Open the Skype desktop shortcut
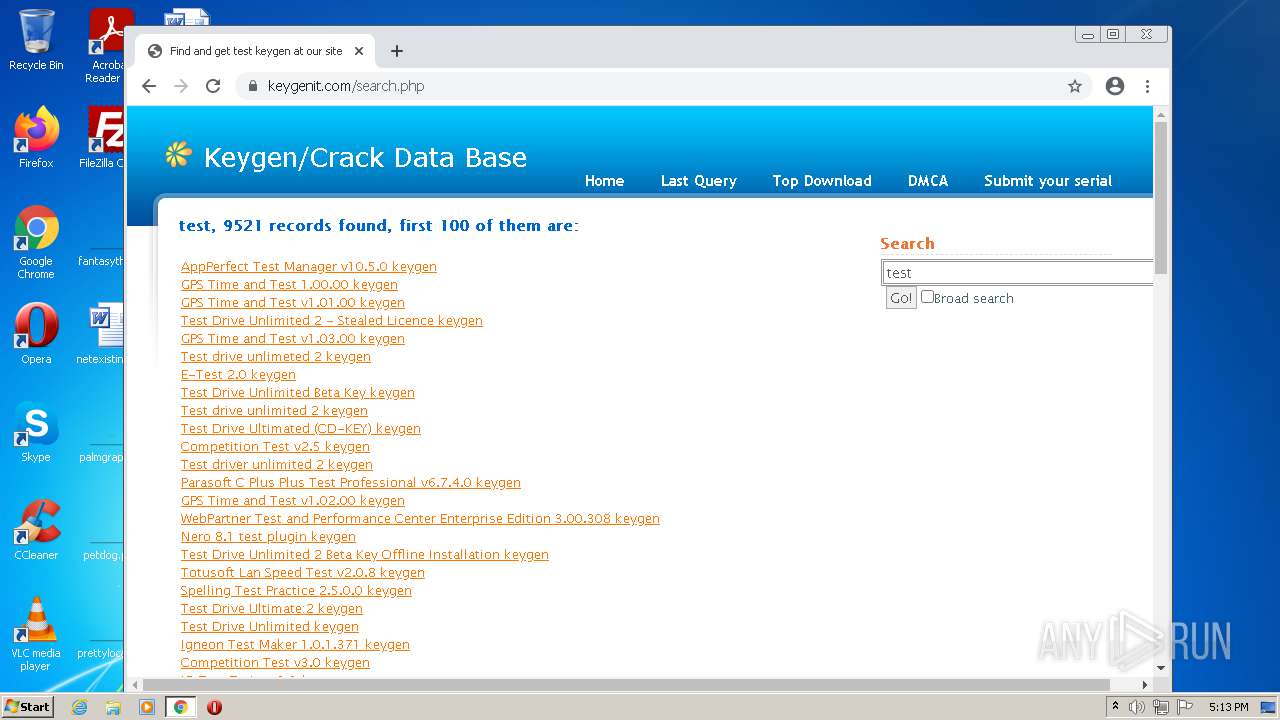Viewport: 1280px width, 720px height. click(36, 432)
